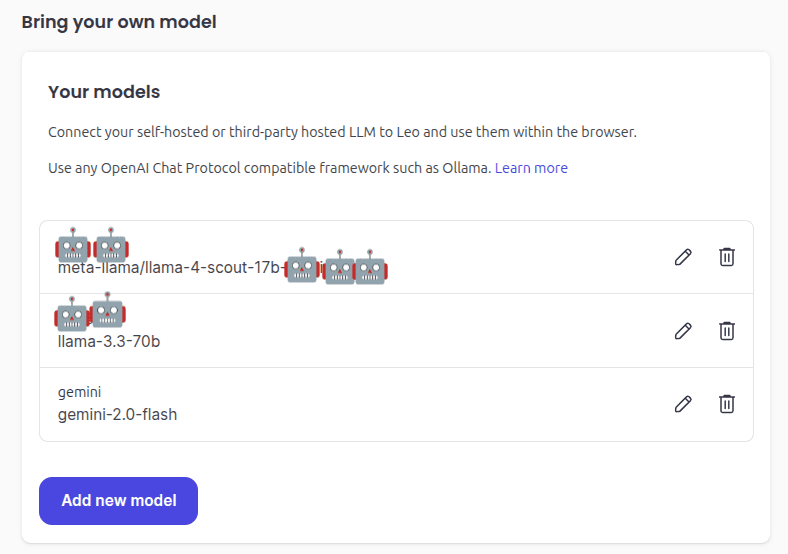Remove llama-3.3-70b using trash icon

point(727,330)
